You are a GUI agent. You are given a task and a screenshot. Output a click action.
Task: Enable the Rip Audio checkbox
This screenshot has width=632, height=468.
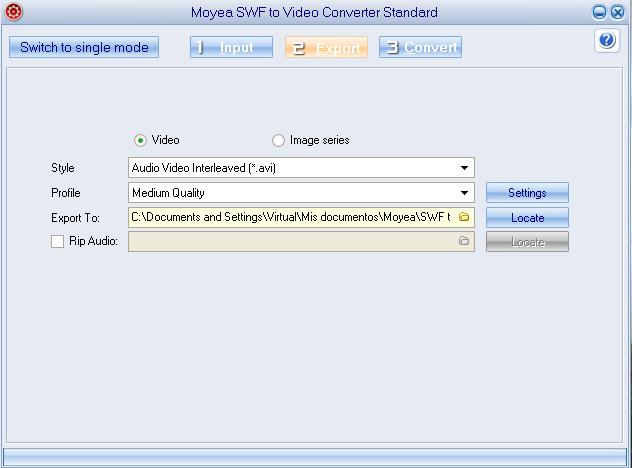click(57, 241)
